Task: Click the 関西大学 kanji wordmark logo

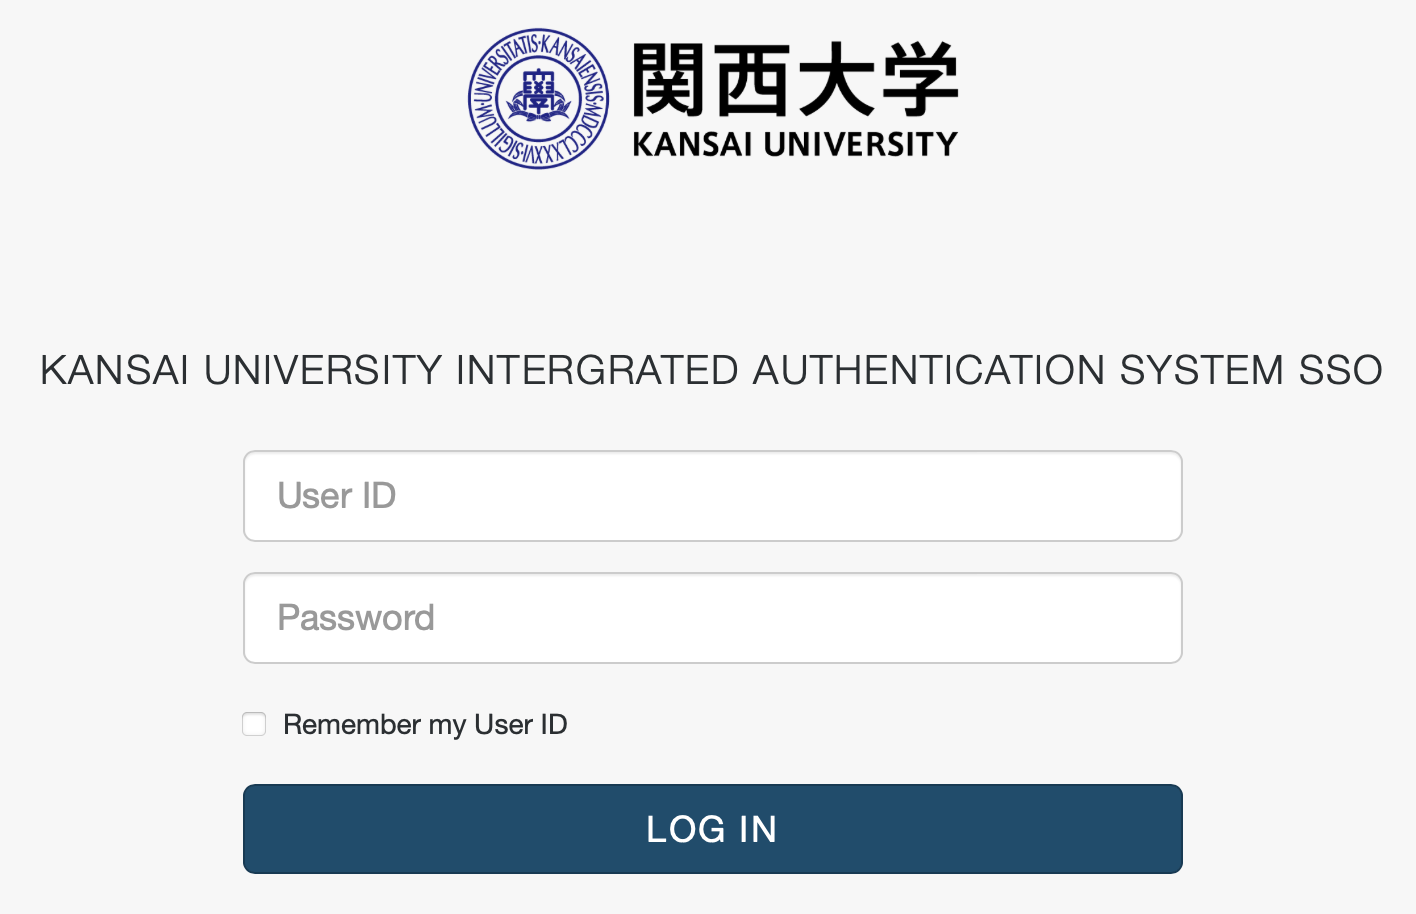Action: point(796,80)
